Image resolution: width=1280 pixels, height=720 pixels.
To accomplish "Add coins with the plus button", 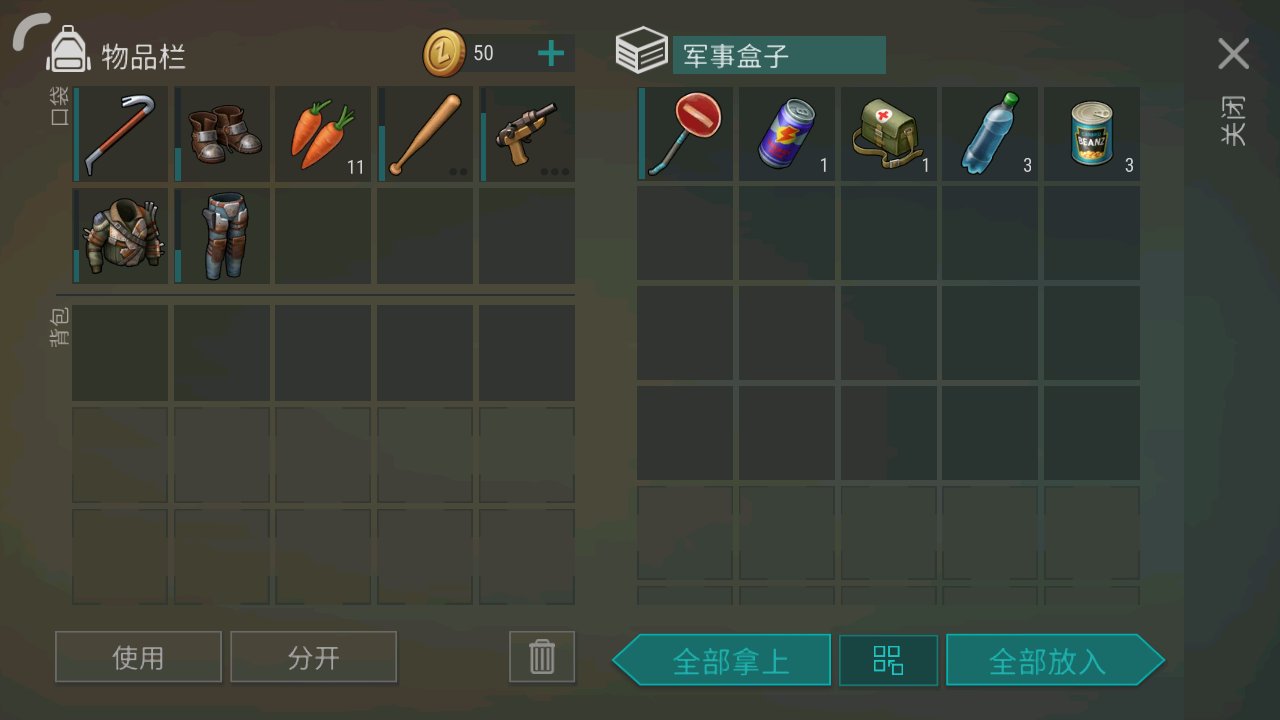I will point(551,53).
